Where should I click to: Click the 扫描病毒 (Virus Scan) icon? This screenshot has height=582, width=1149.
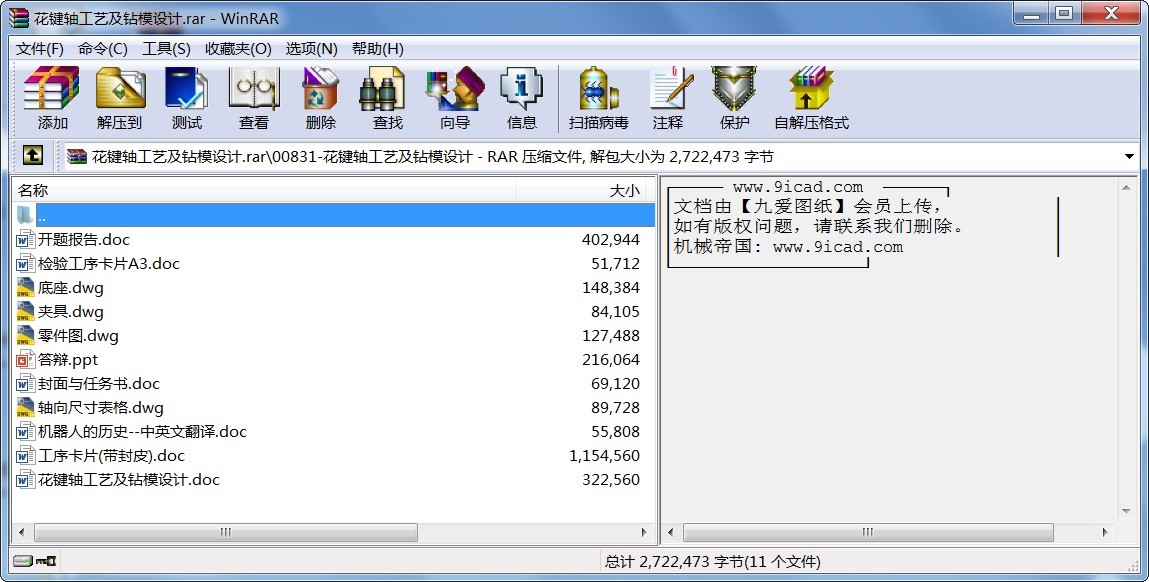coord(598,98)
